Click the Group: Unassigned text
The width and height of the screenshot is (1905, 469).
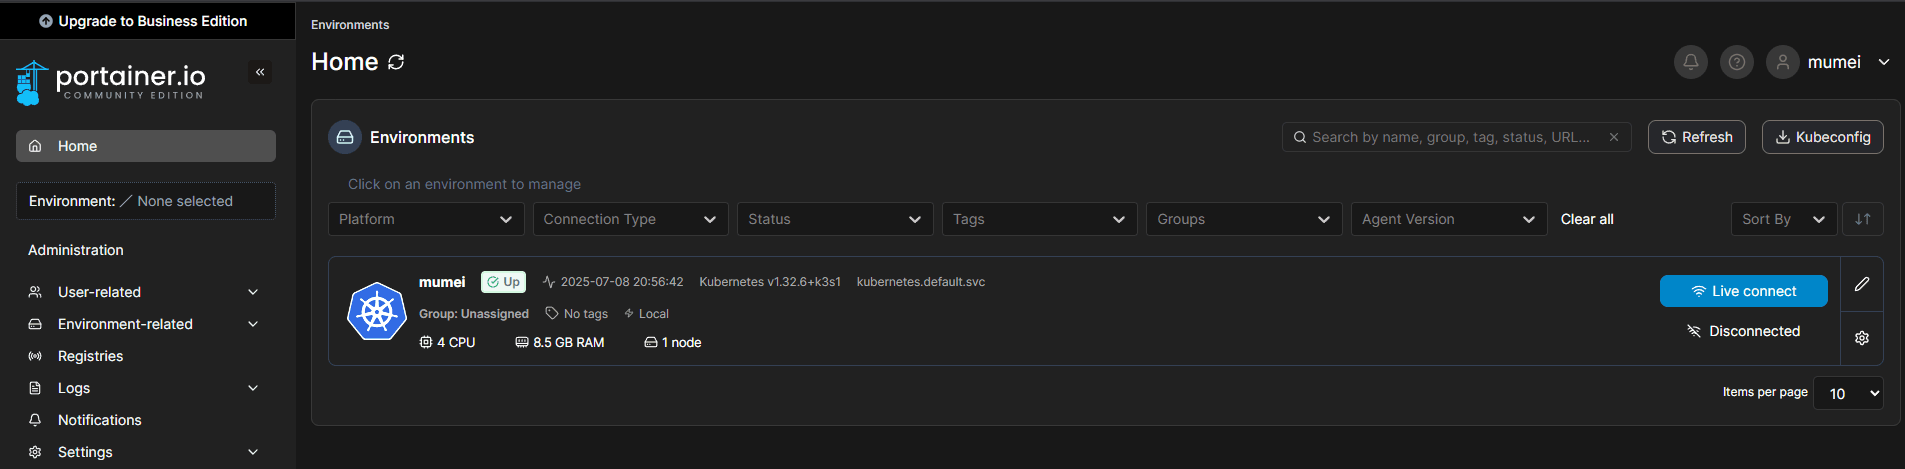[474, 314]
